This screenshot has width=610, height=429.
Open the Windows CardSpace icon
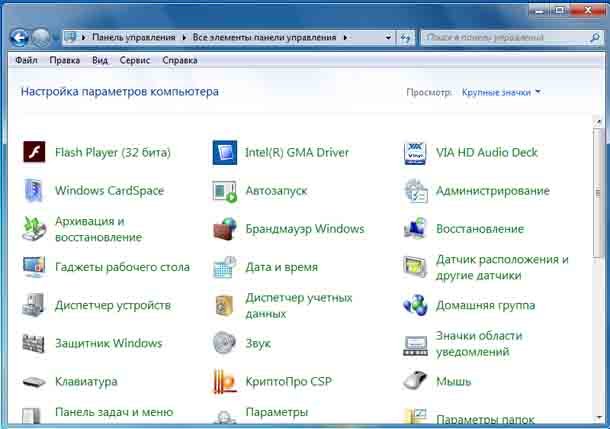pyautogui.click(x=34, y=190)
